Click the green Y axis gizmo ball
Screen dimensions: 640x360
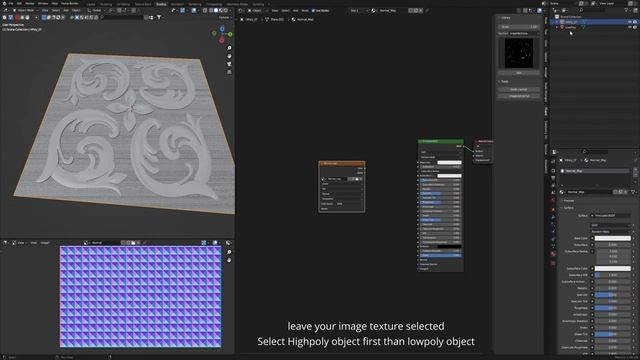click(230, 34)
